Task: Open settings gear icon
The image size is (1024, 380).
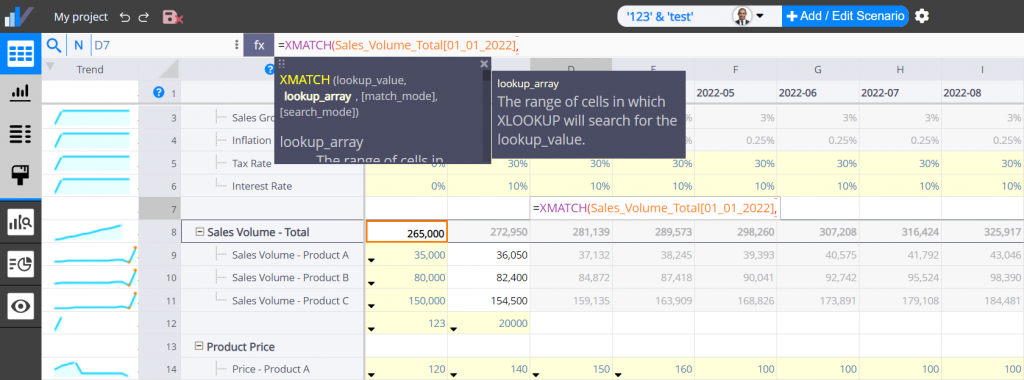Action: 921,16
